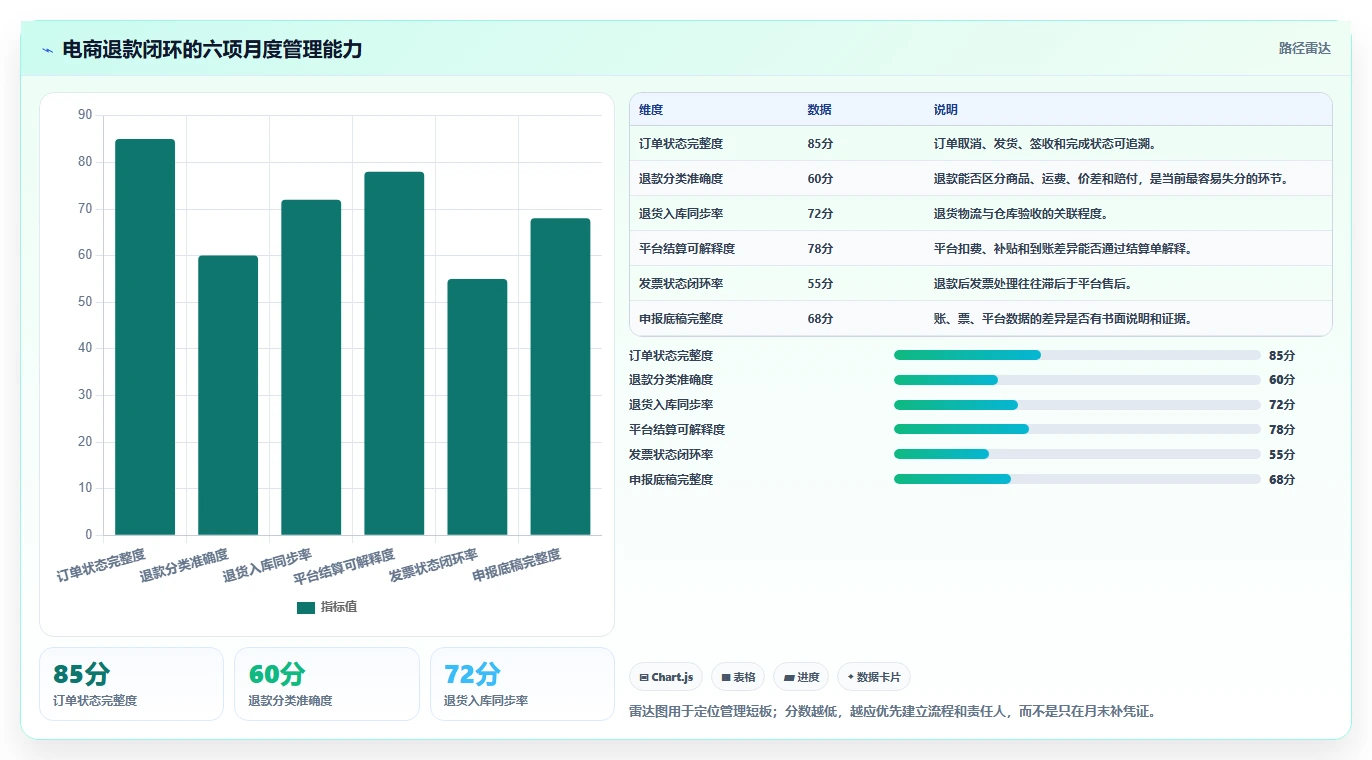This screenshot has width=1372, height=760.
Task: Select the 平台结算可解释度 chart bar
Action: point(394,353)
